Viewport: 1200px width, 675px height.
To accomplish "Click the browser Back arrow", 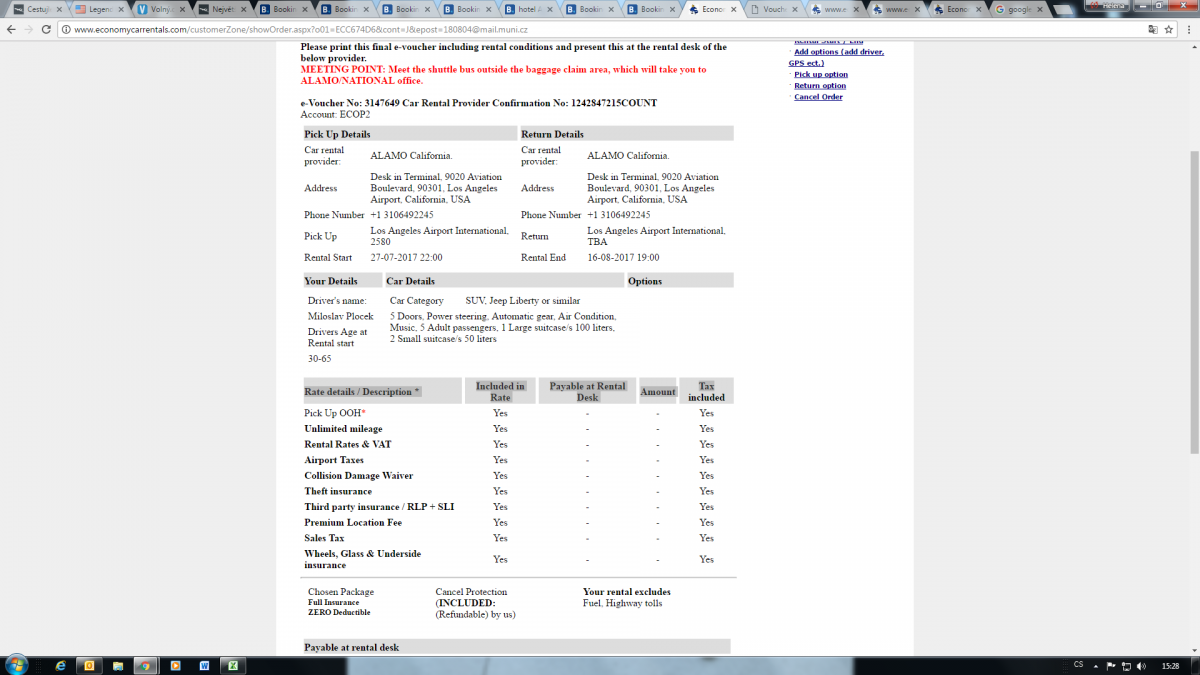I will tap(11, 29).
